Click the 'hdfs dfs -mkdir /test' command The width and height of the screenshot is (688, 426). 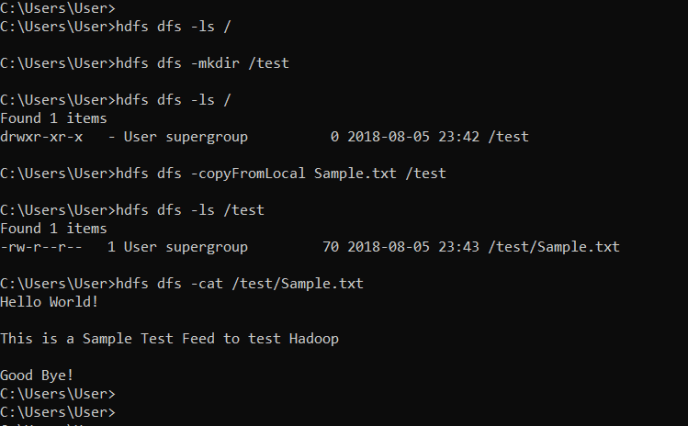202,63
